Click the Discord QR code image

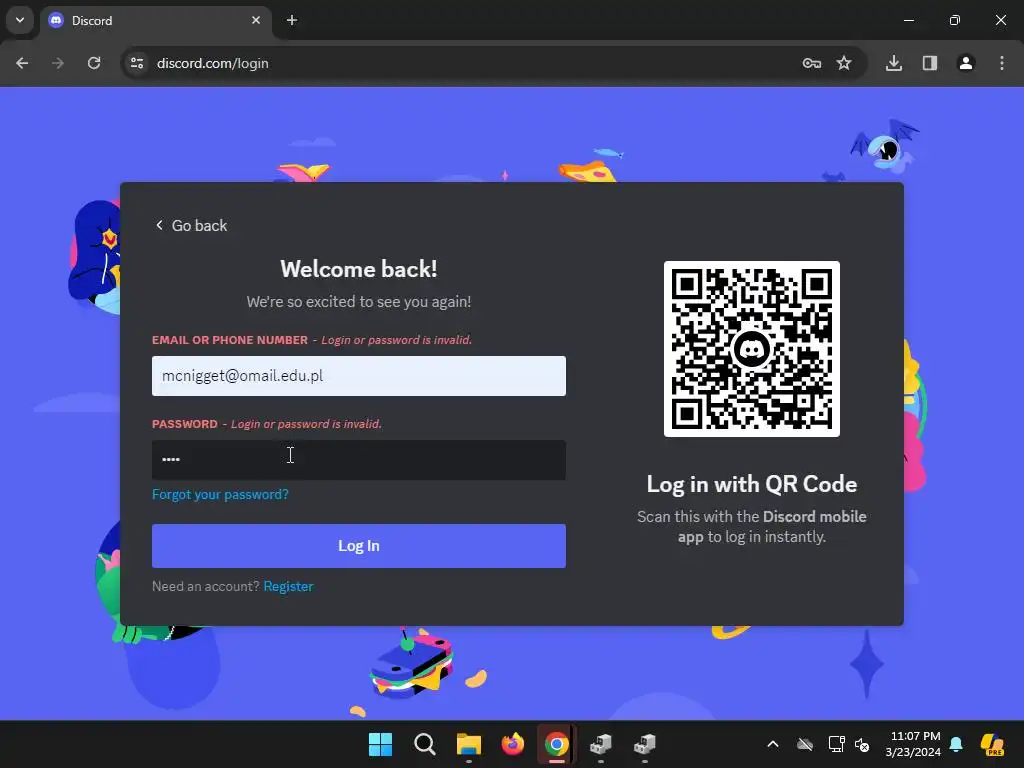point(752,349)
